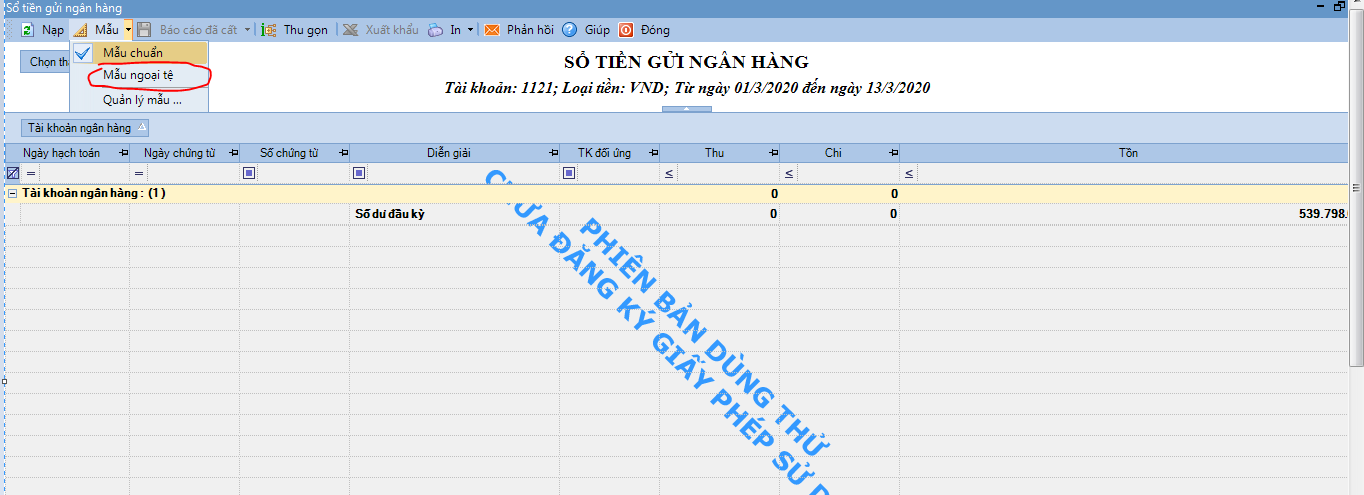Screen dimensions: 1364x495
Task: Select the 539.798 balance cell
Action: click(1125, 214)
